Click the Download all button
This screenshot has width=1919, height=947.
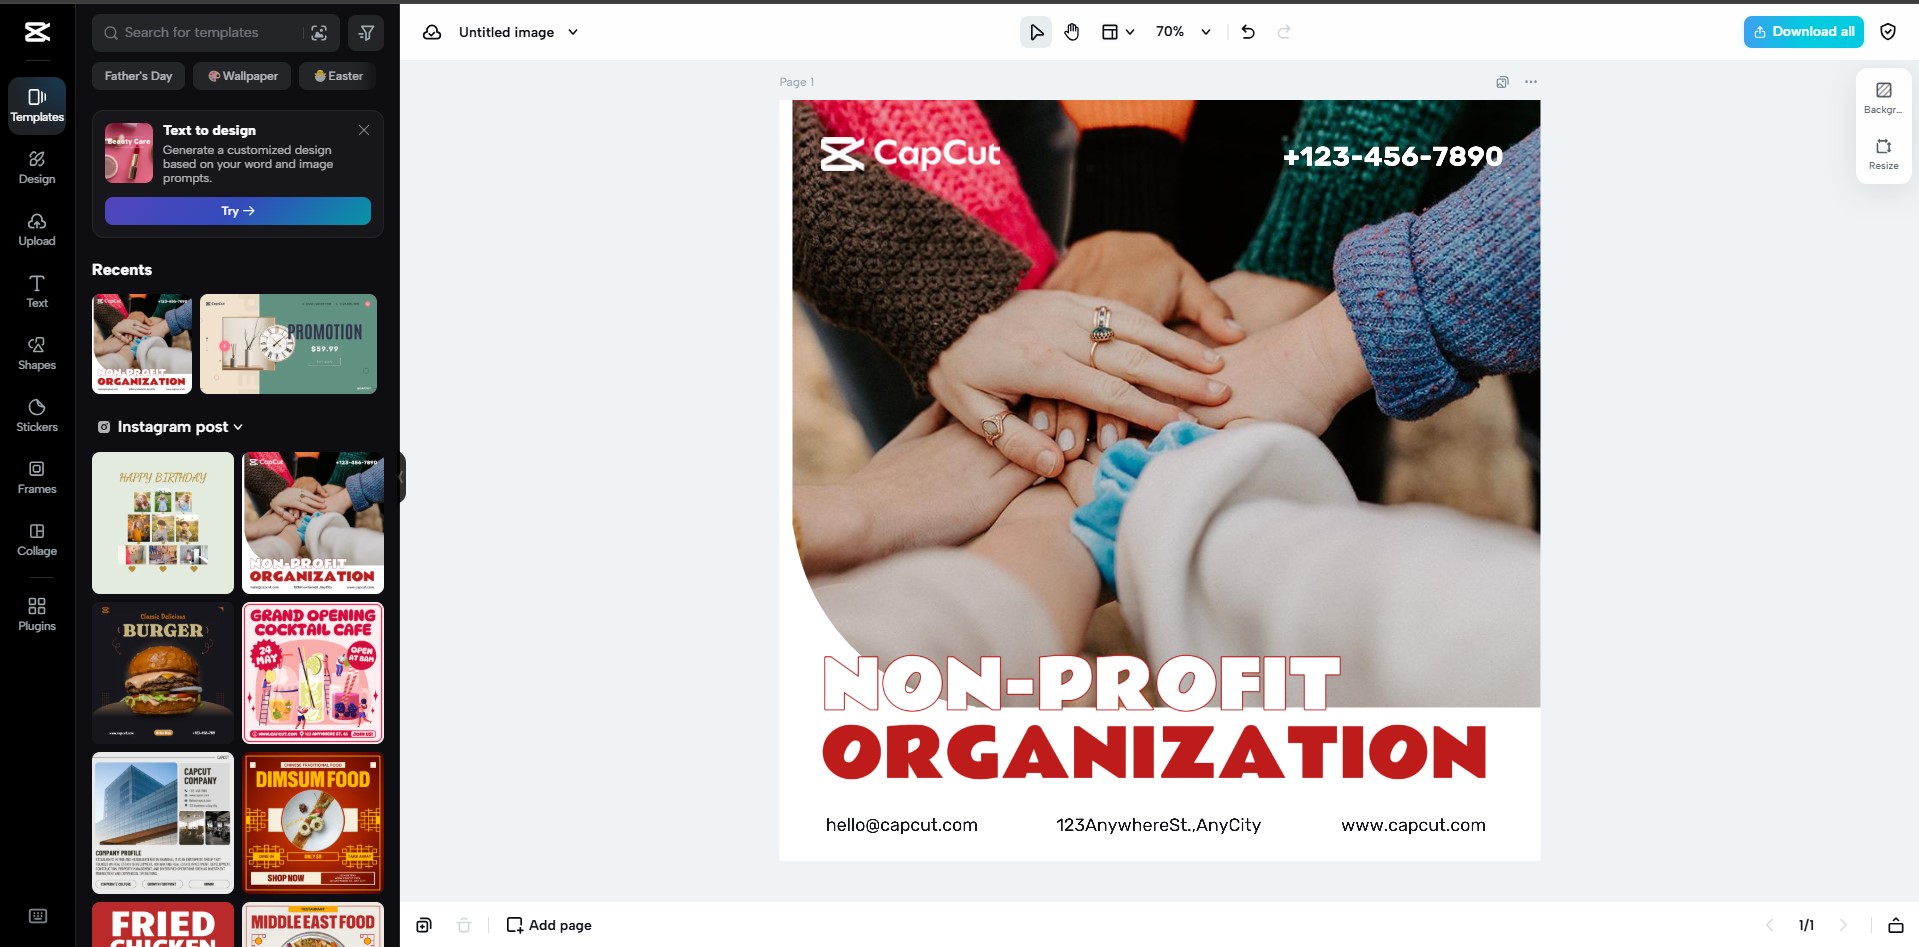[x=1803, y=32]
